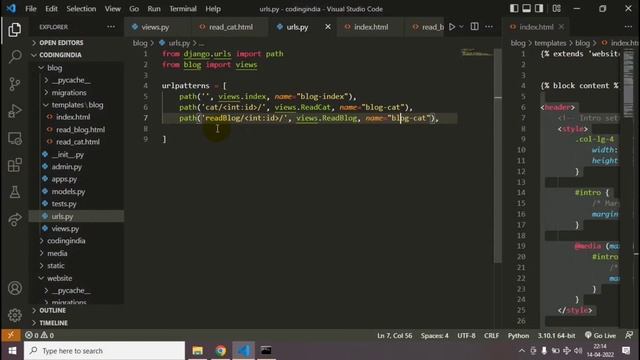Open the Testing flask view

[15, 192]
